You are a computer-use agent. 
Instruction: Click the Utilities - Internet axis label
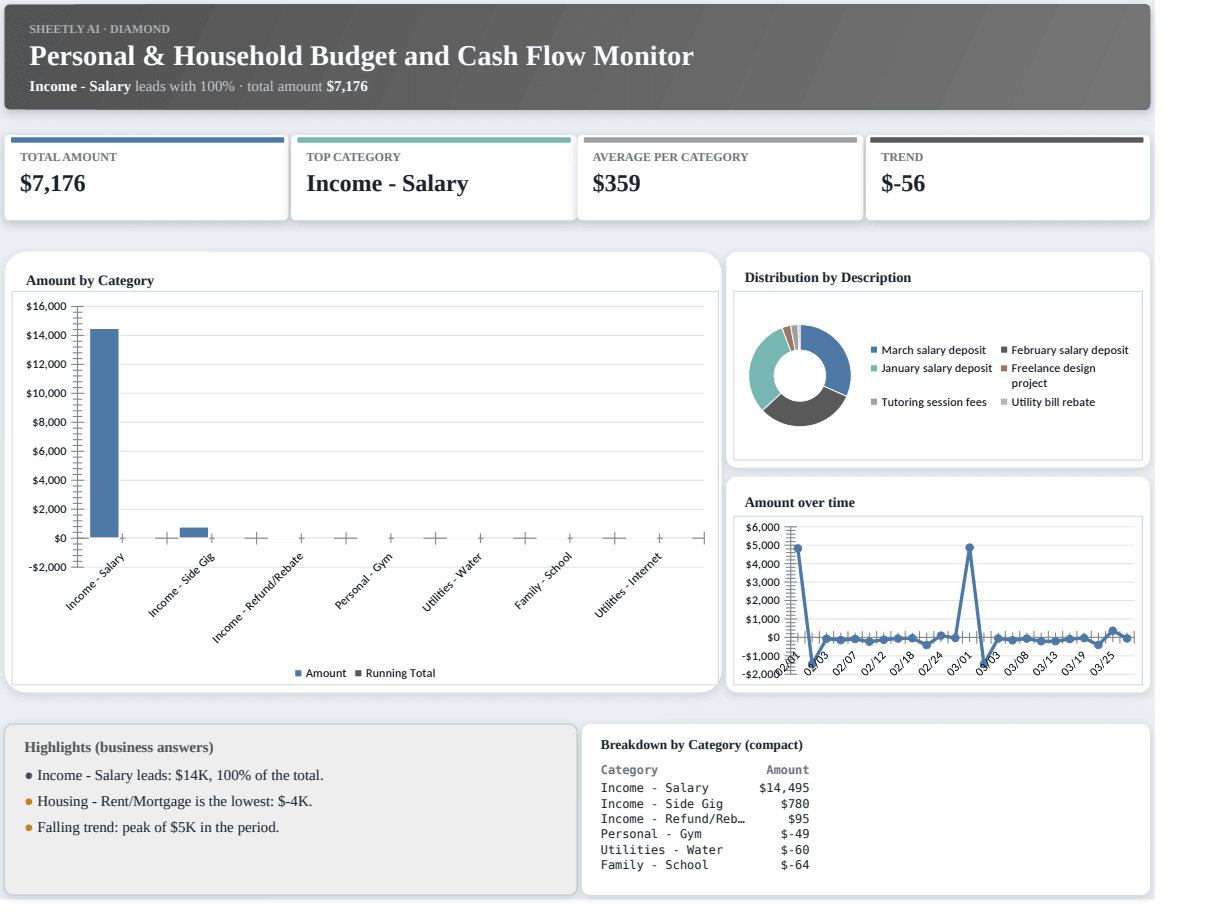click(629, 584)
